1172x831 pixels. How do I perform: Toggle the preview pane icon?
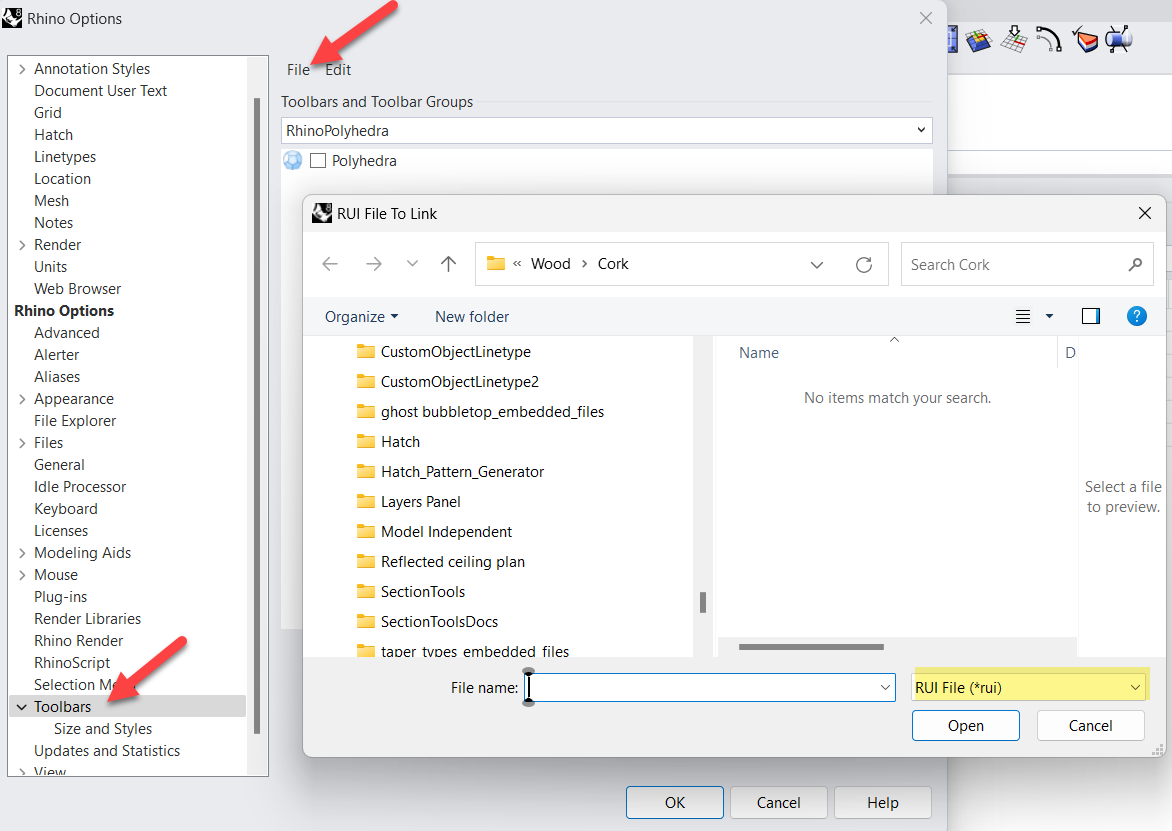(1091, 316)
